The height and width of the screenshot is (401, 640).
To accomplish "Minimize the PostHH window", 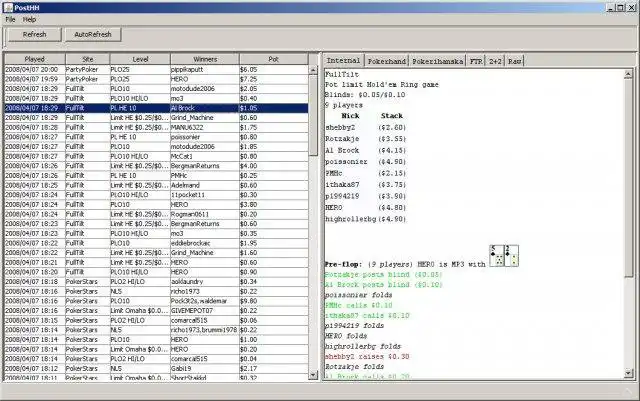I will pos(611,7).
